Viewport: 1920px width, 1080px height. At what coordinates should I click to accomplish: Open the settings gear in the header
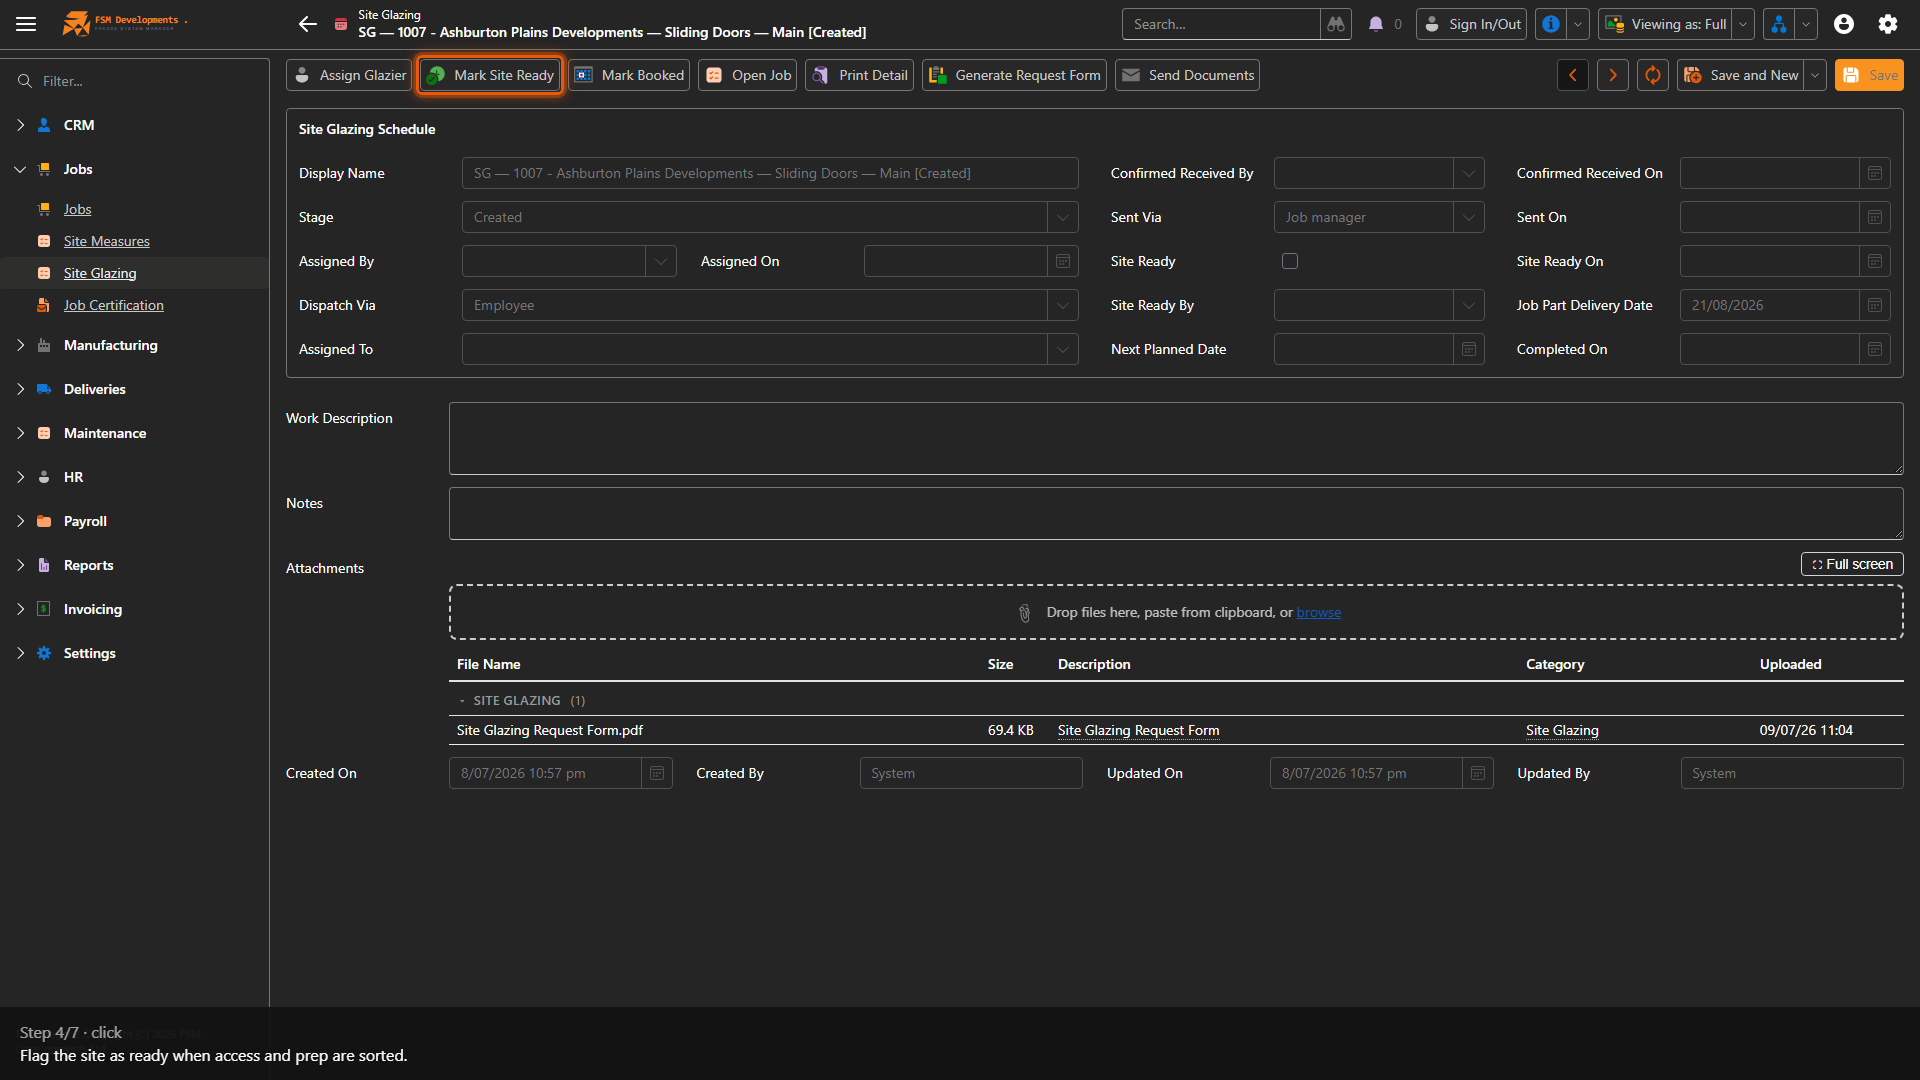(1888, 24)
